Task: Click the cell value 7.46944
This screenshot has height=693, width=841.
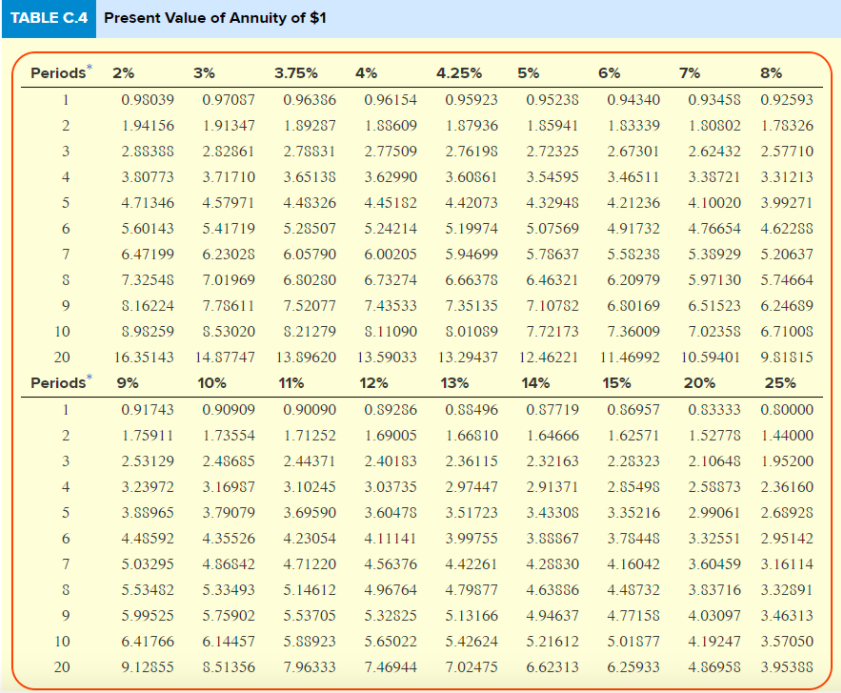Action: [x=390, y=667]
